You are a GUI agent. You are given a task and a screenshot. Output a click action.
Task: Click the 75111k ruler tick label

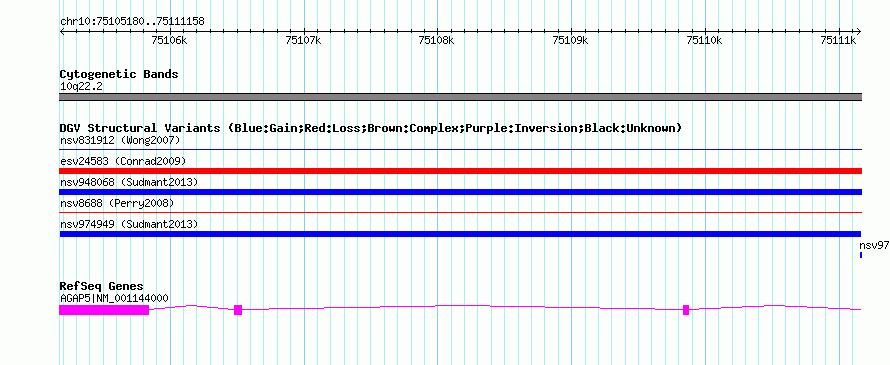point(838,40)
